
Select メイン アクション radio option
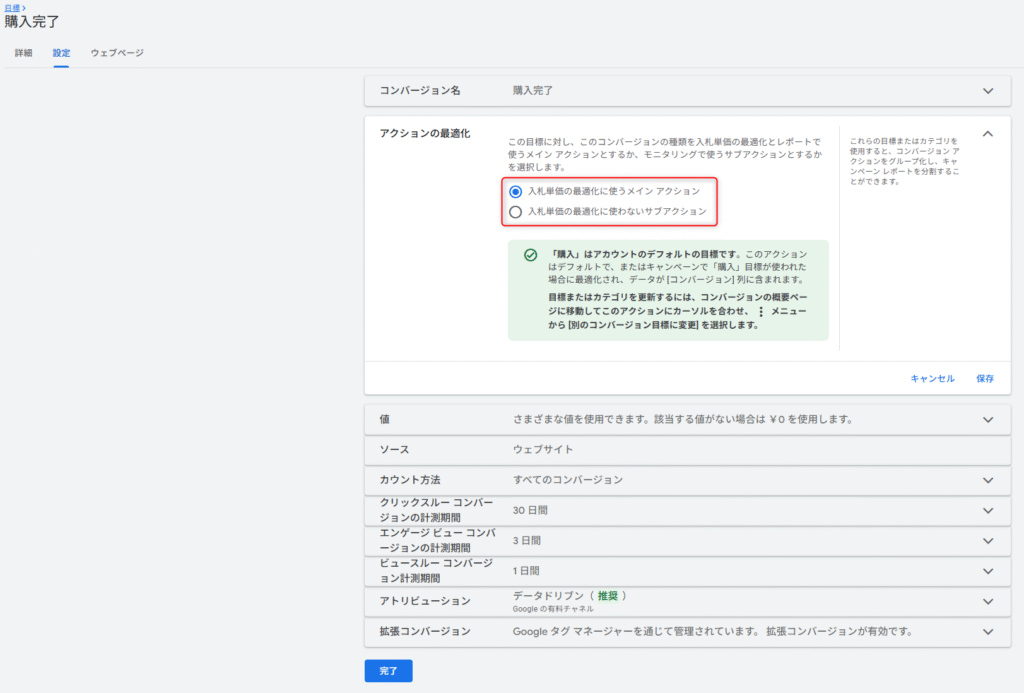pyautogui.click(x=515, y=191)
